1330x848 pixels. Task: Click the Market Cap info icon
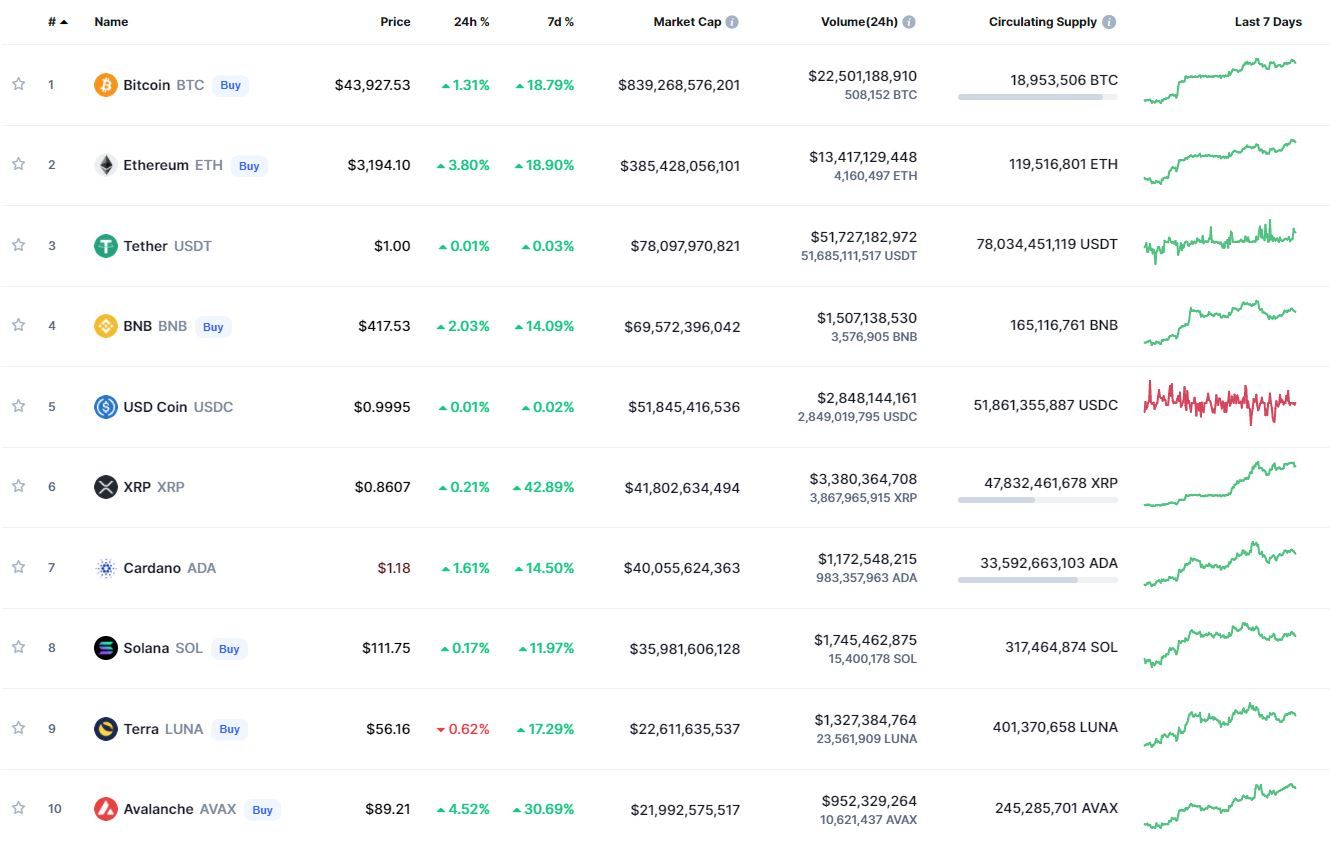click(732, 22)
